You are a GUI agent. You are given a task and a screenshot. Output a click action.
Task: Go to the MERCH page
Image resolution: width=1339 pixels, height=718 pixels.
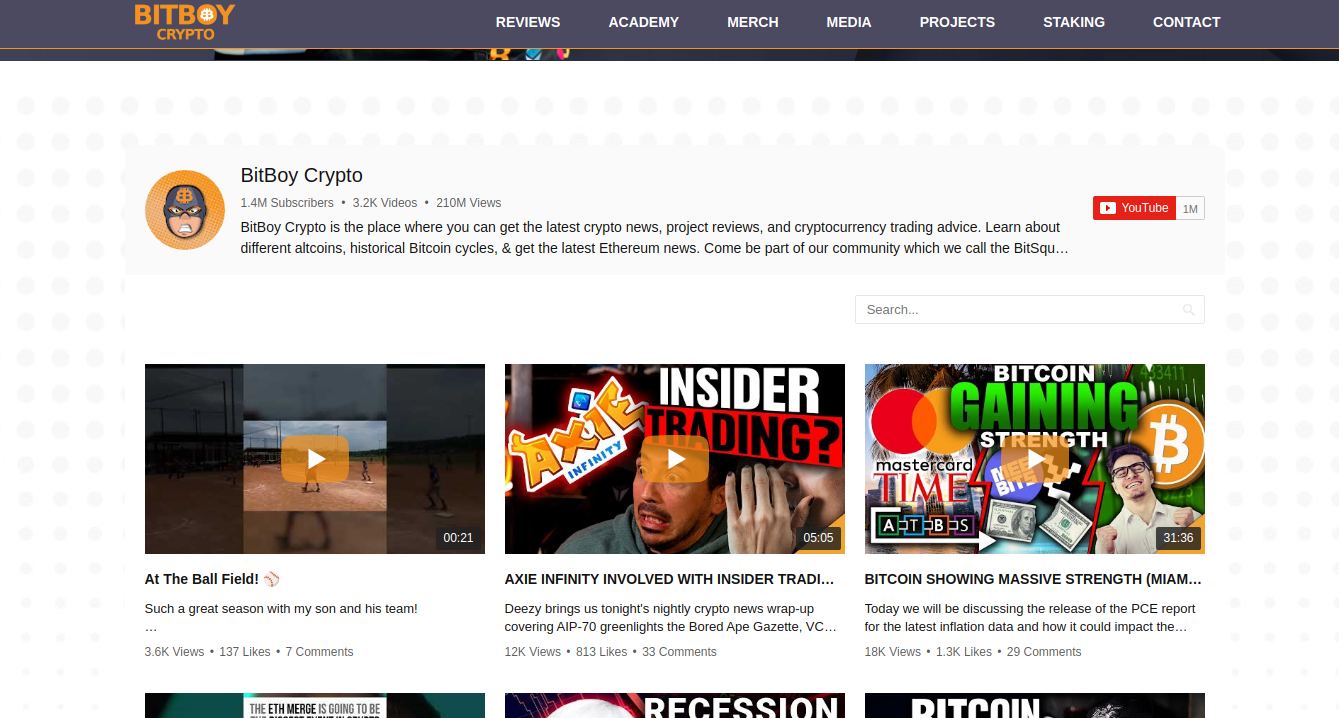tap(753, 22)
